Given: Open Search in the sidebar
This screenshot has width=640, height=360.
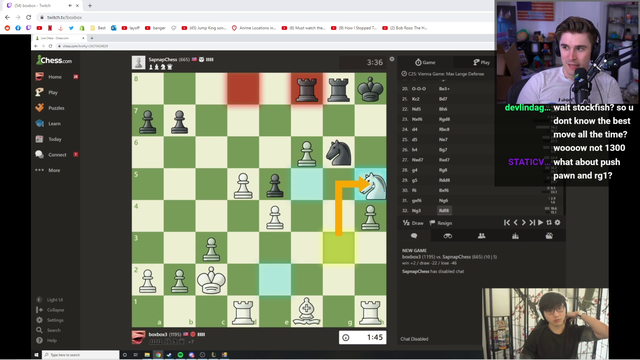Looking at the screenshot, I should point(49,330).
